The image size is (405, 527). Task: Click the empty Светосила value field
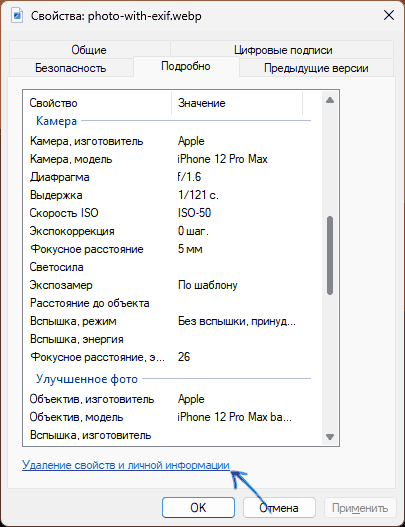click(244, 267)
